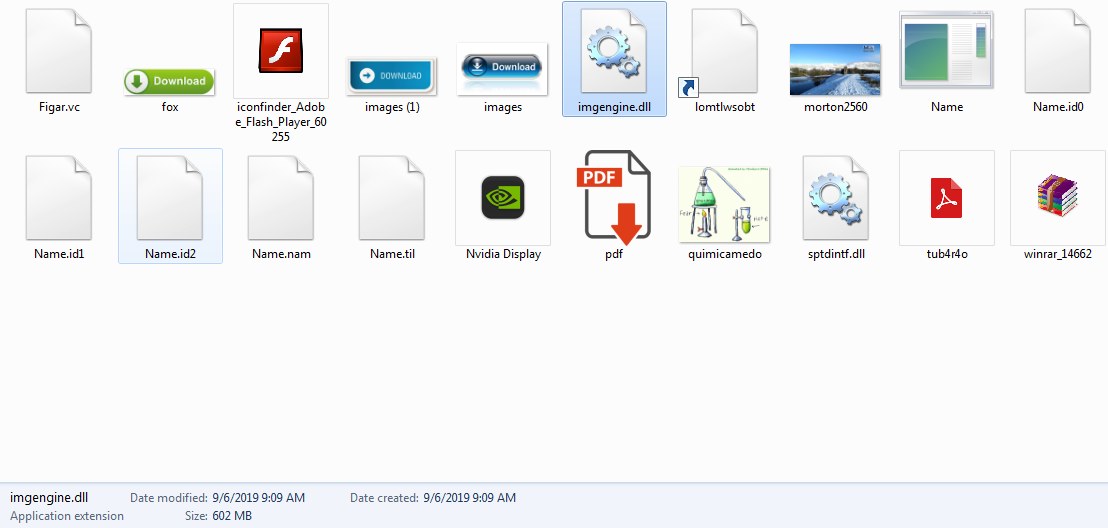Image resolution: width=1108 pixels, height=528 pixels.
Task: Click the Name.id2 blank file icon
Action: point(170,198)
